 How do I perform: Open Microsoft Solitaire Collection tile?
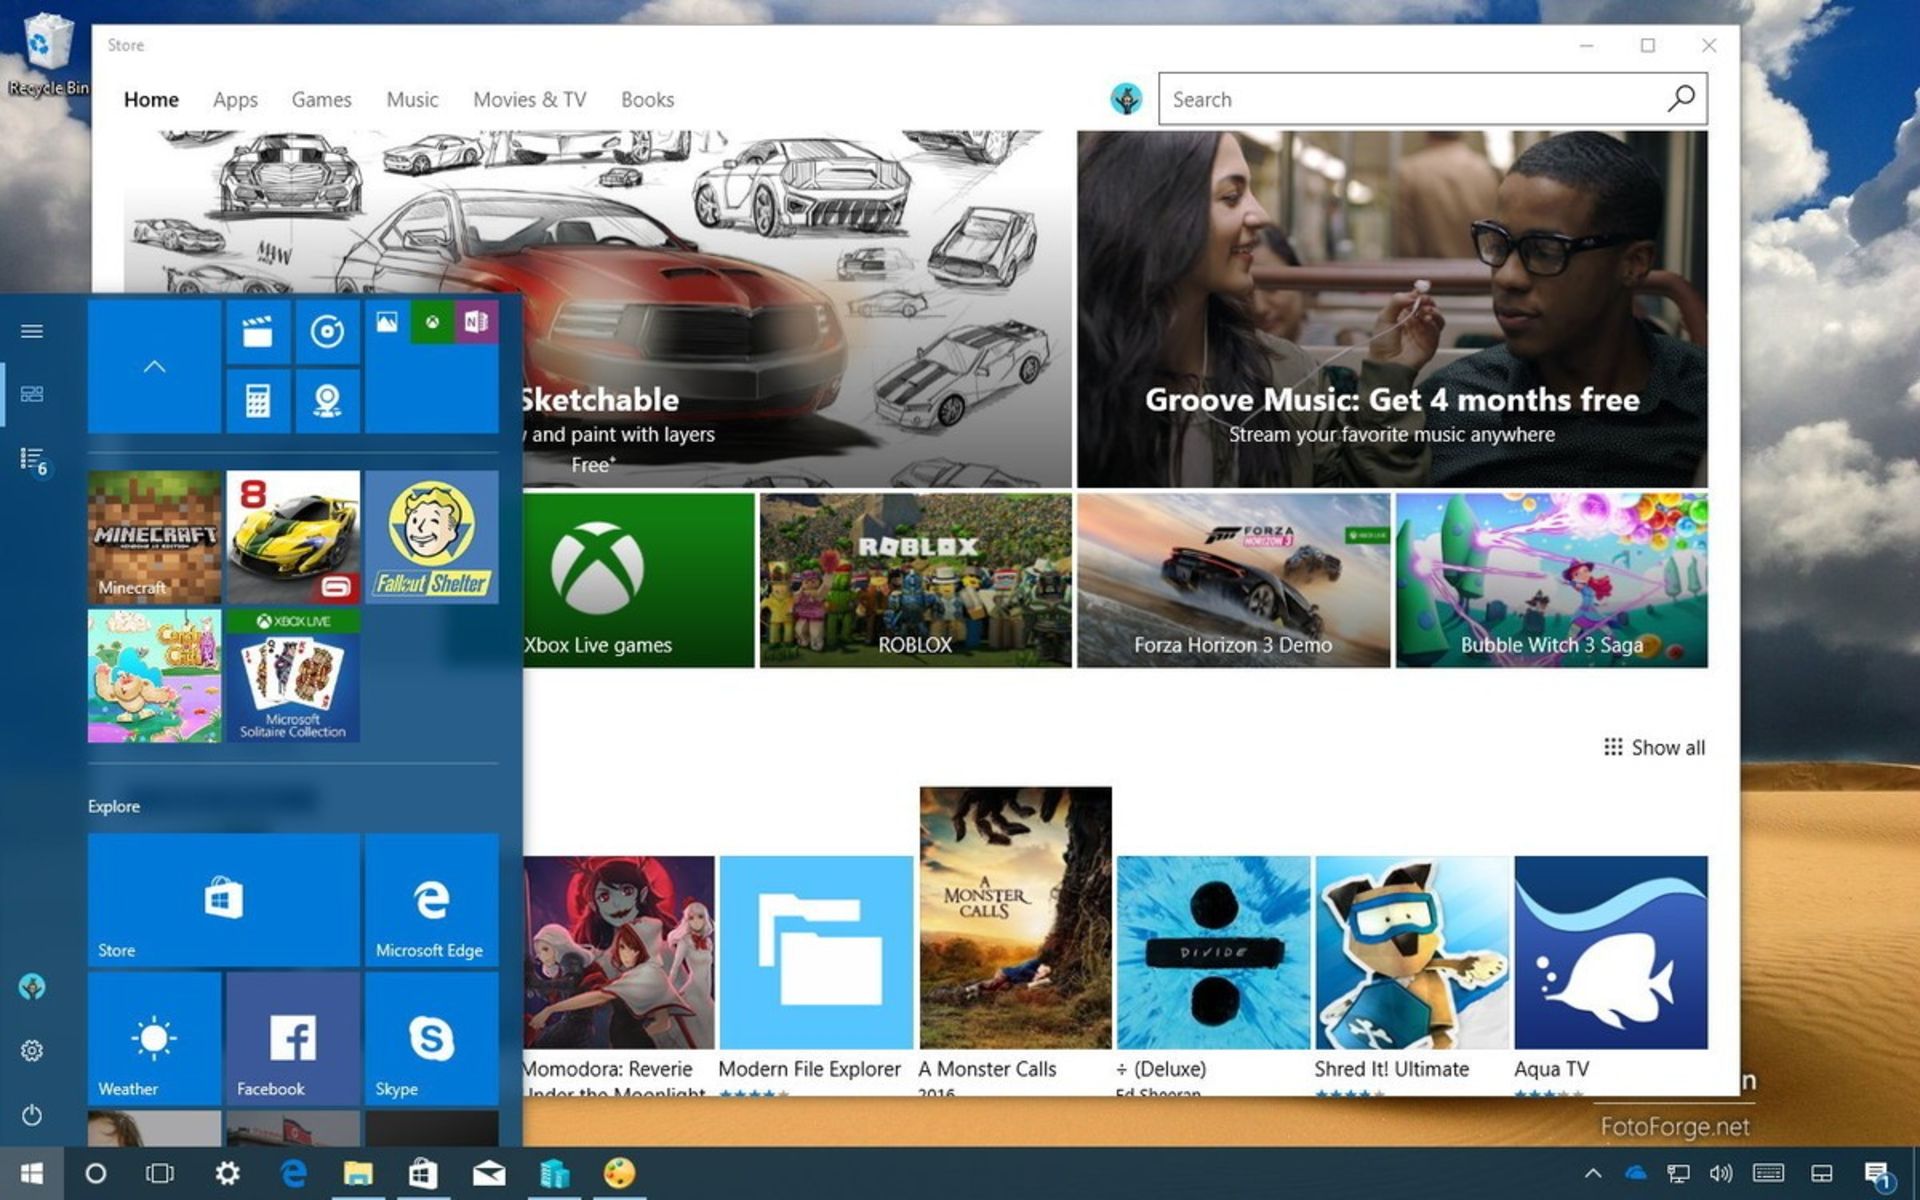[293, 676]
